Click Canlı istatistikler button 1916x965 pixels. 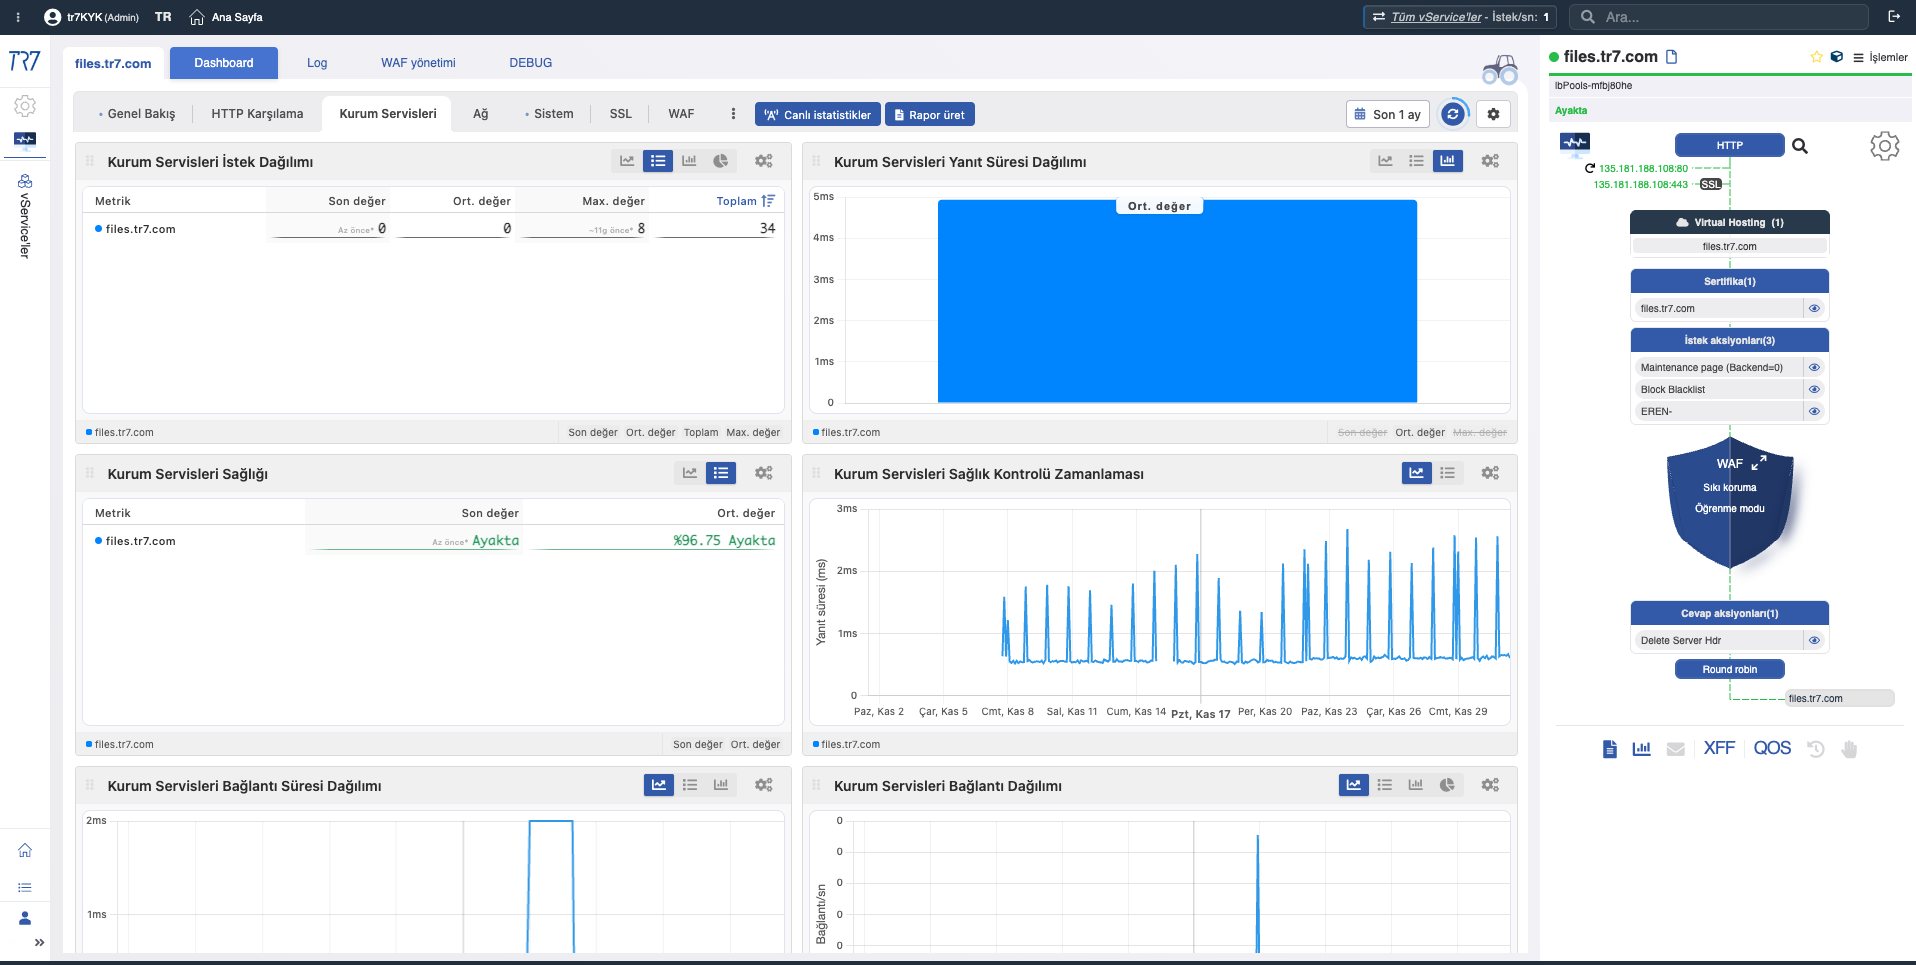click(818, 114)
